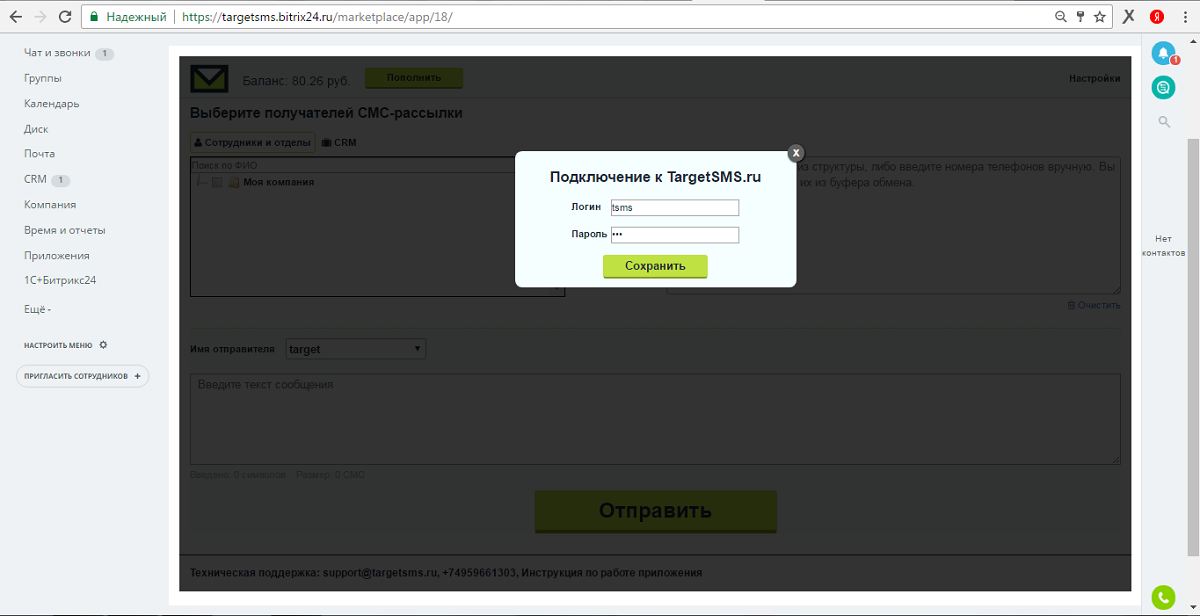Screen dimensions: 1200x616
Task: Click support@targetsms.ru email link
Action: pyautogui.click(x=379, y=573)
